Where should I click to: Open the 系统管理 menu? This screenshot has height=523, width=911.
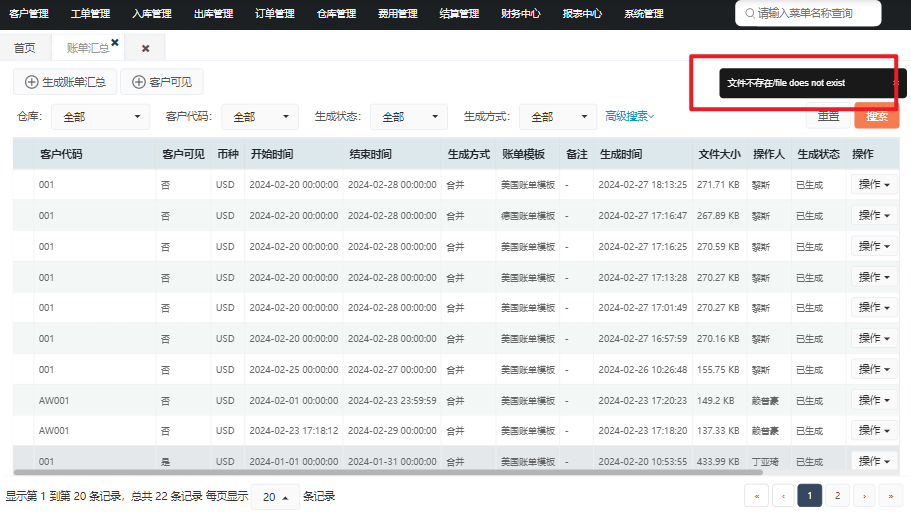[644, 13]
